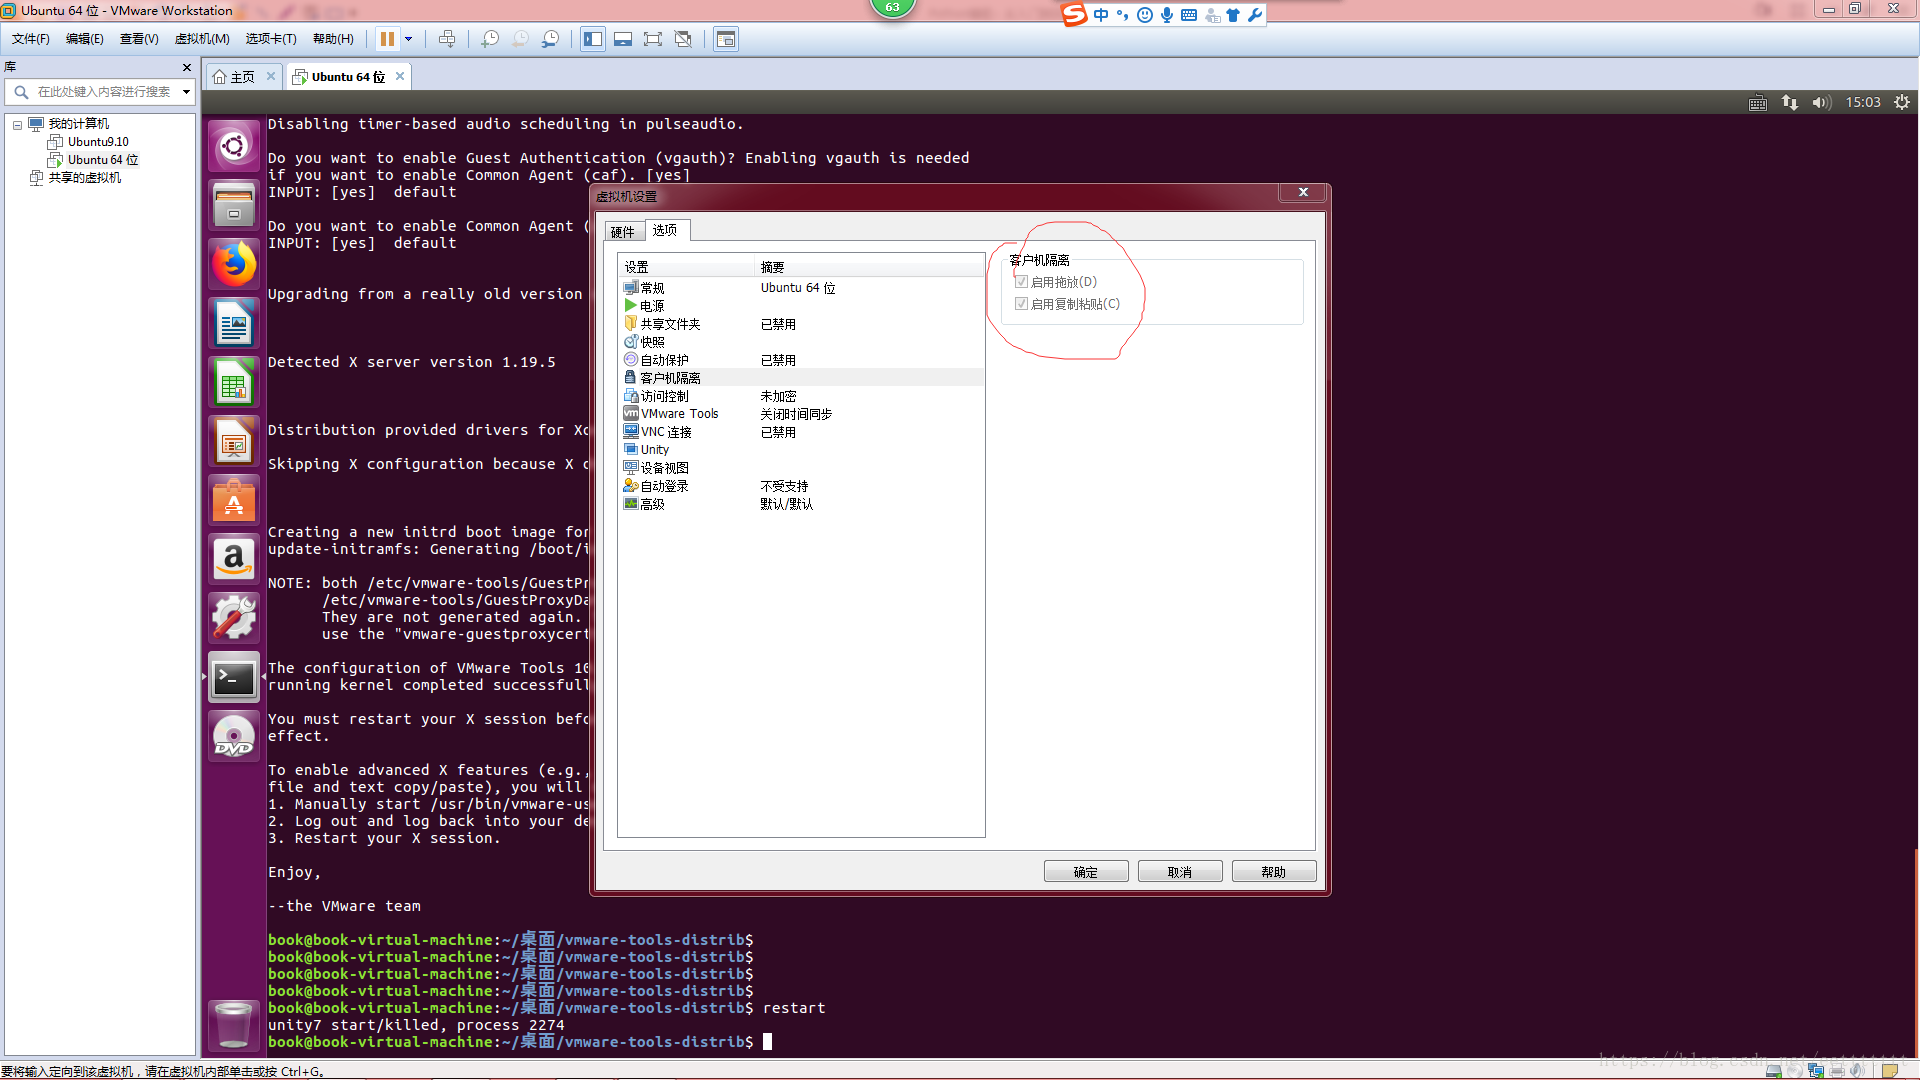Open the 文件(F) menu
Viewport: 1920px width, 1080px height.
(31, 39)
